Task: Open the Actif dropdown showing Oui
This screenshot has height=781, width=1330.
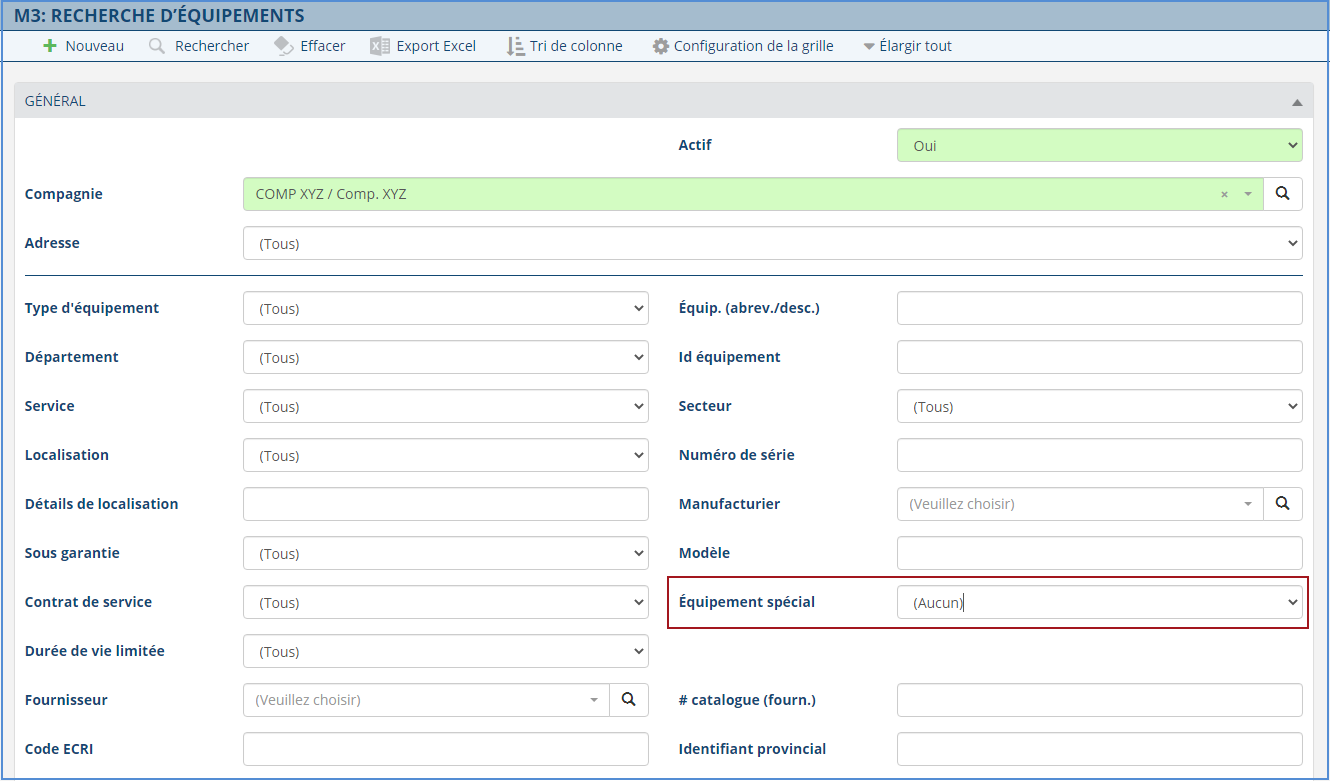Action: coord(1100,145)
